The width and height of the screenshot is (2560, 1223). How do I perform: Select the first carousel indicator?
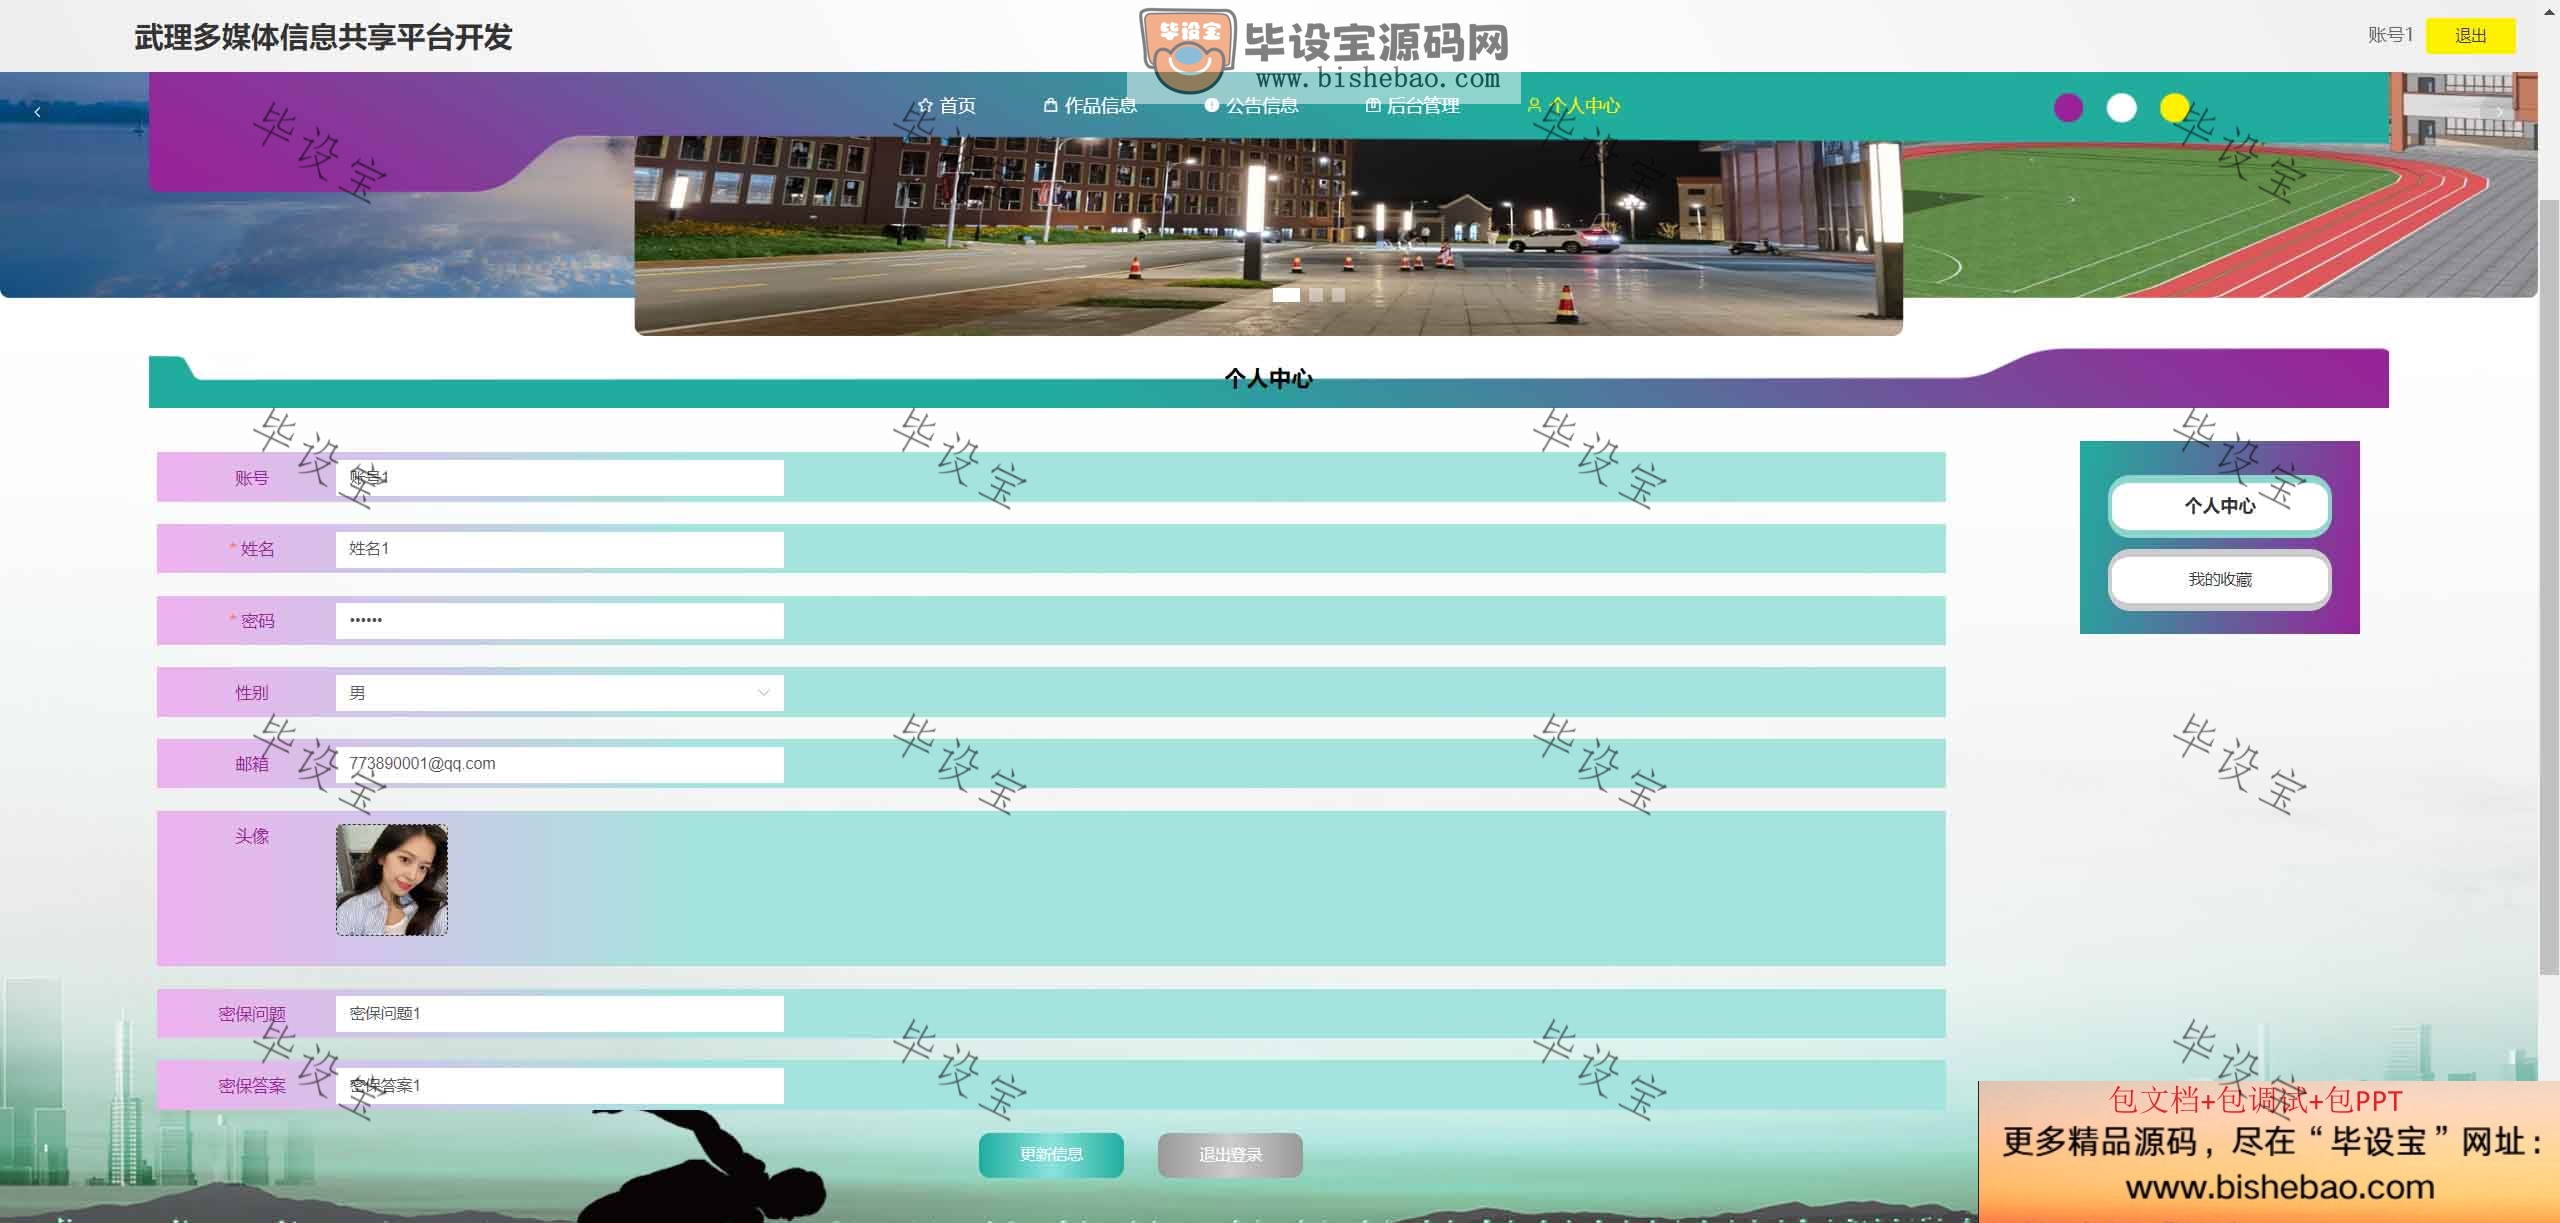click(x=1286, y=294)
